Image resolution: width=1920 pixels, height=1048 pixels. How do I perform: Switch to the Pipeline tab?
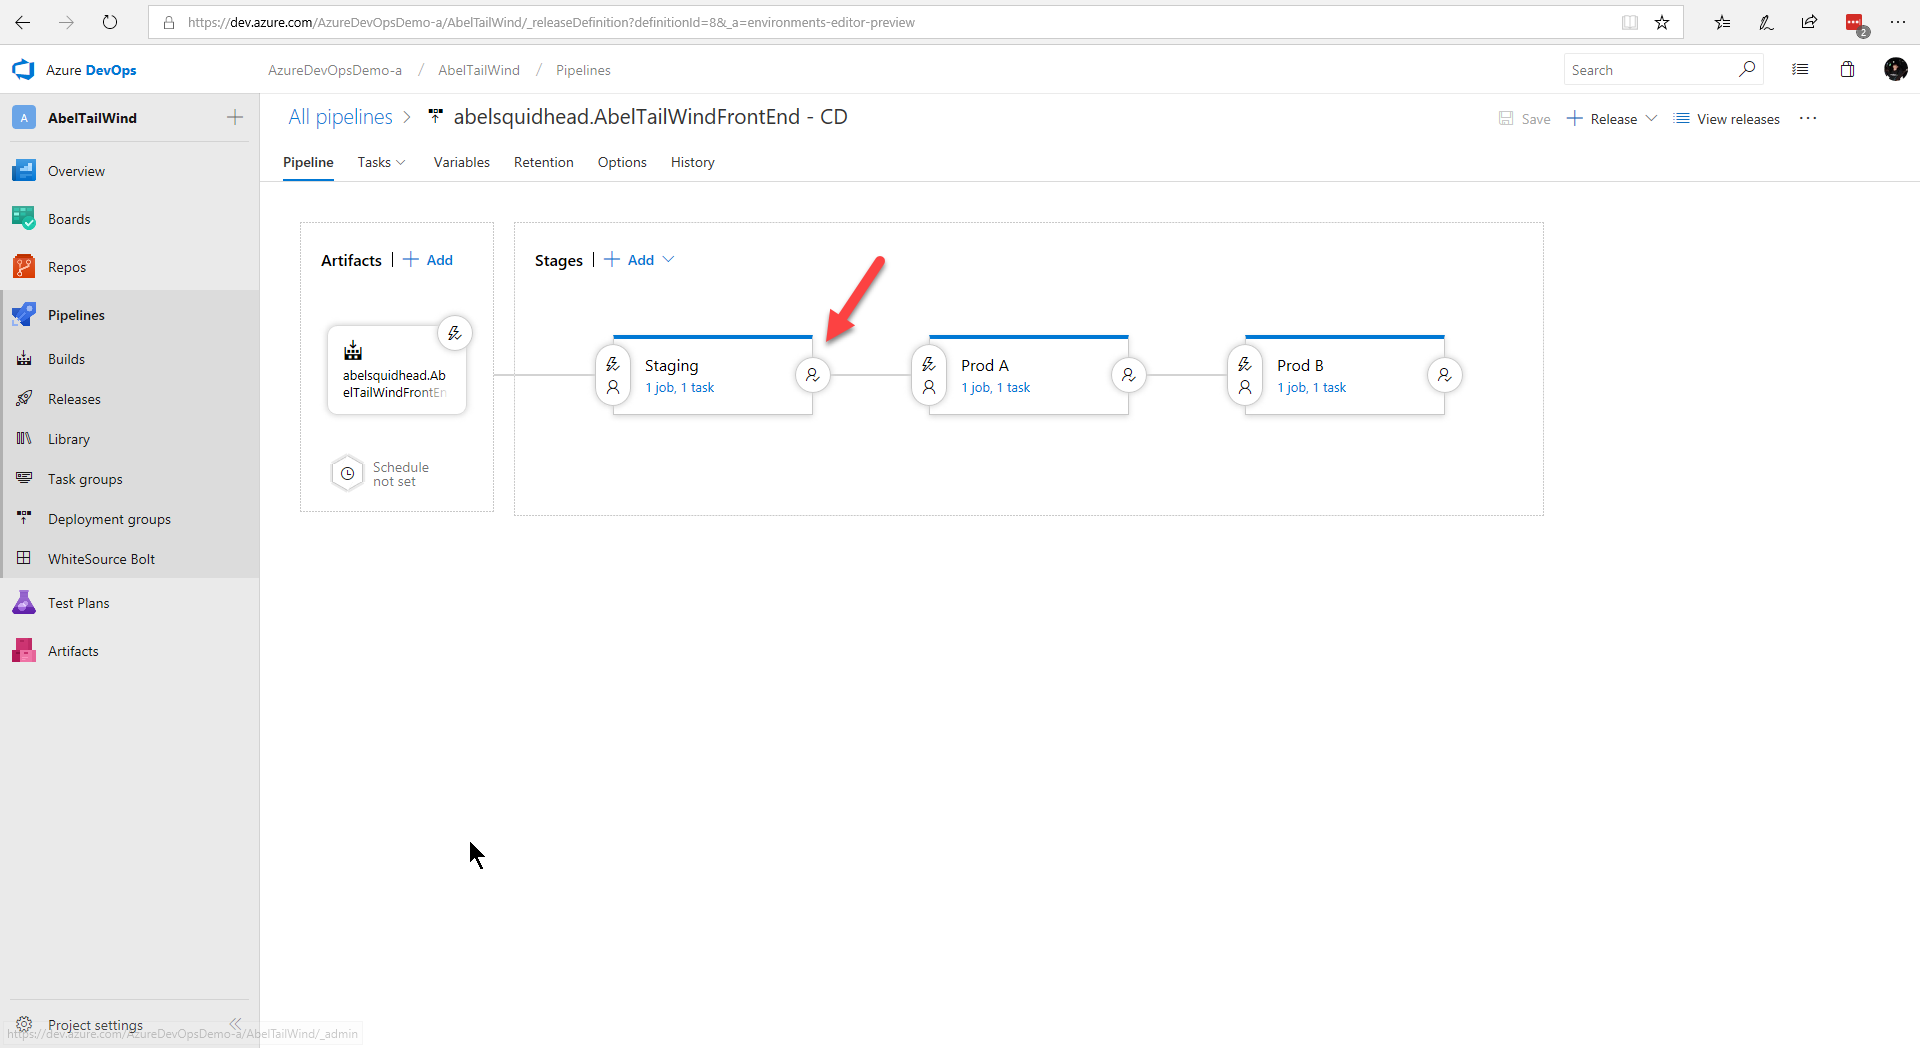[308, 162]
